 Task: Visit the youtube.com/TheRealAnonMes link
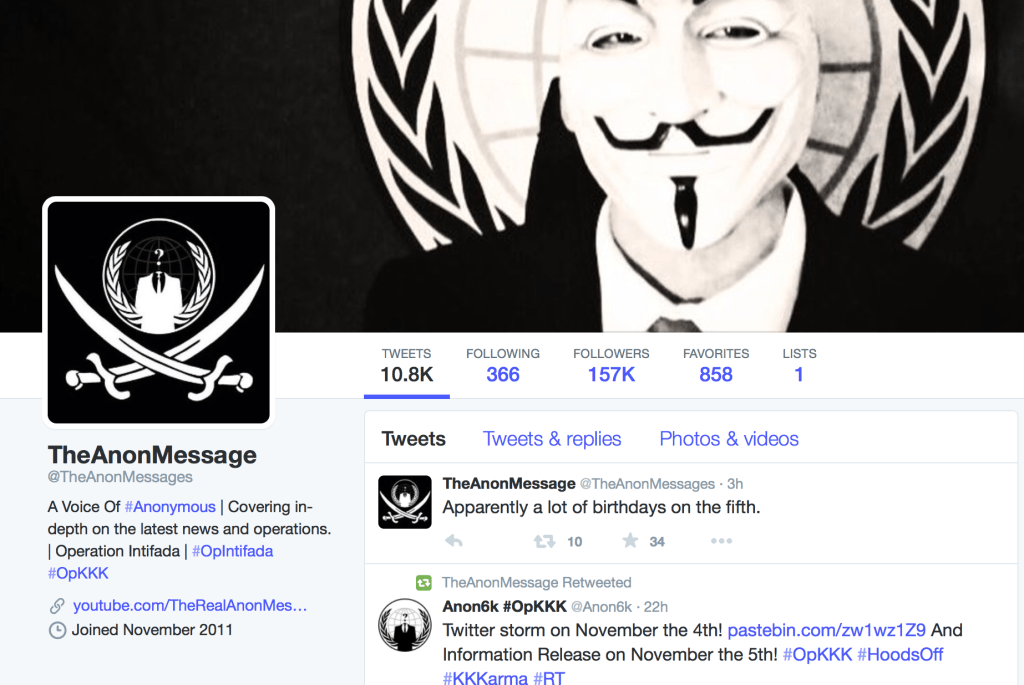point(190,605)
